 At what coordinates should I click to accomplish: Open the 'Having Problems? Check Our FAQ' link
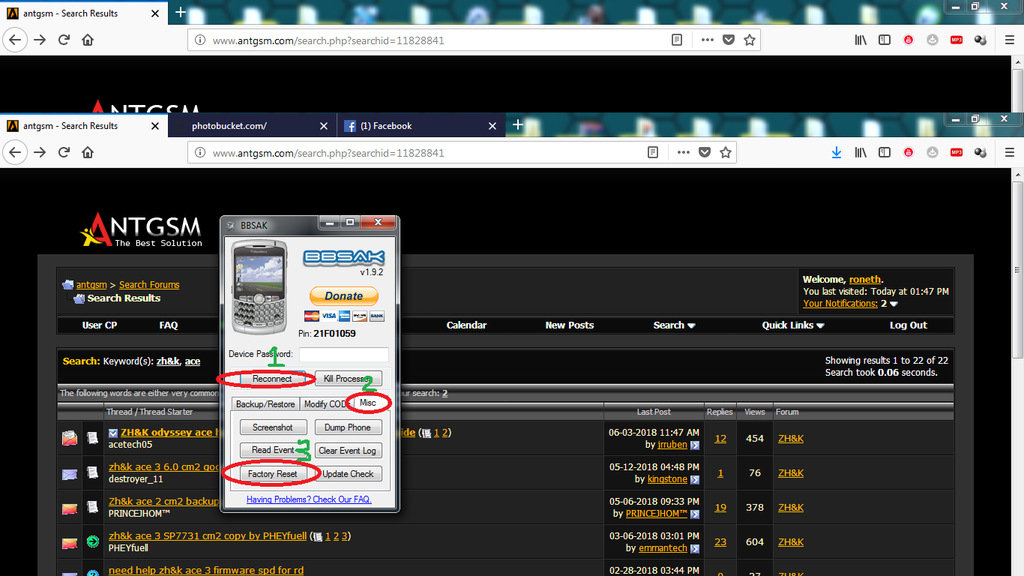point(308,499)
